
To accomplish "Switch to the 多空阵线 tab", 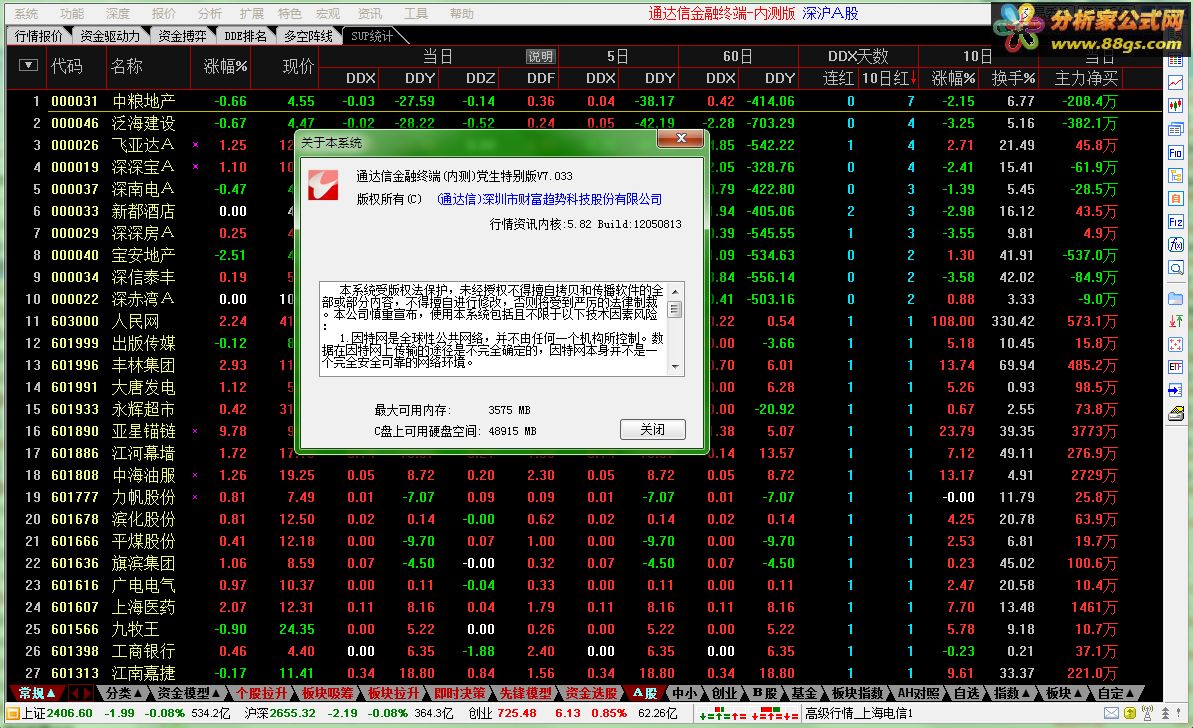I will click(308, 36).
